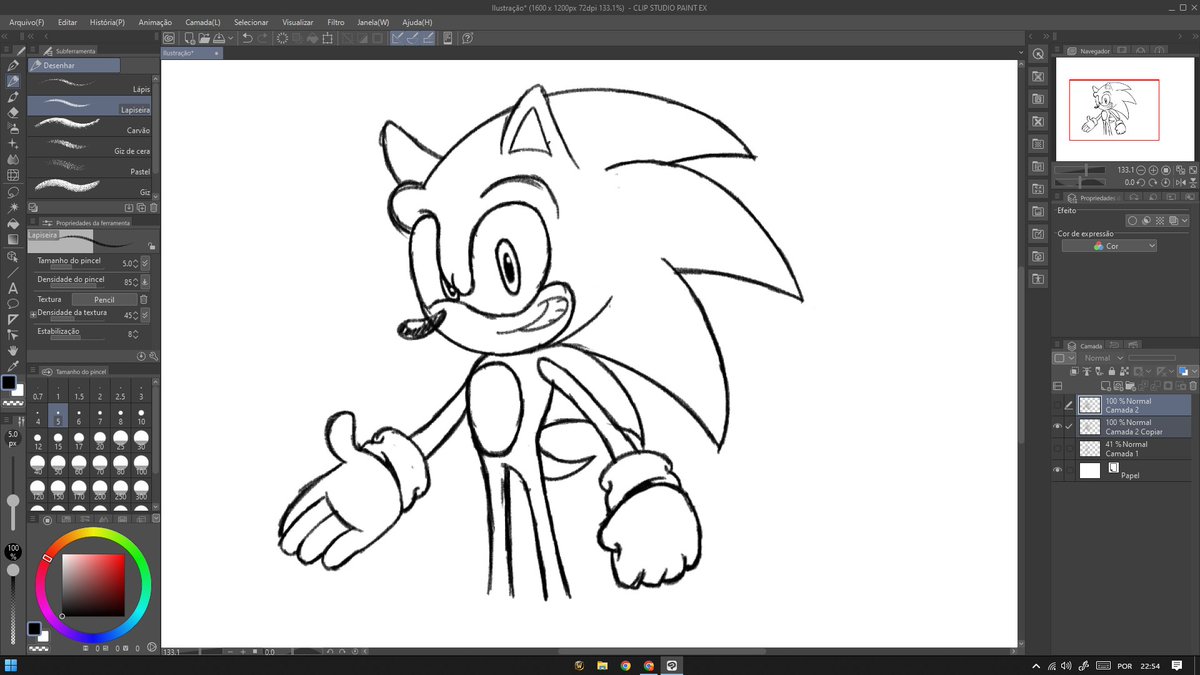1200x675 pixels.
Task: Show the Camada 1 layer visibility
Action: coord(1058,448)
